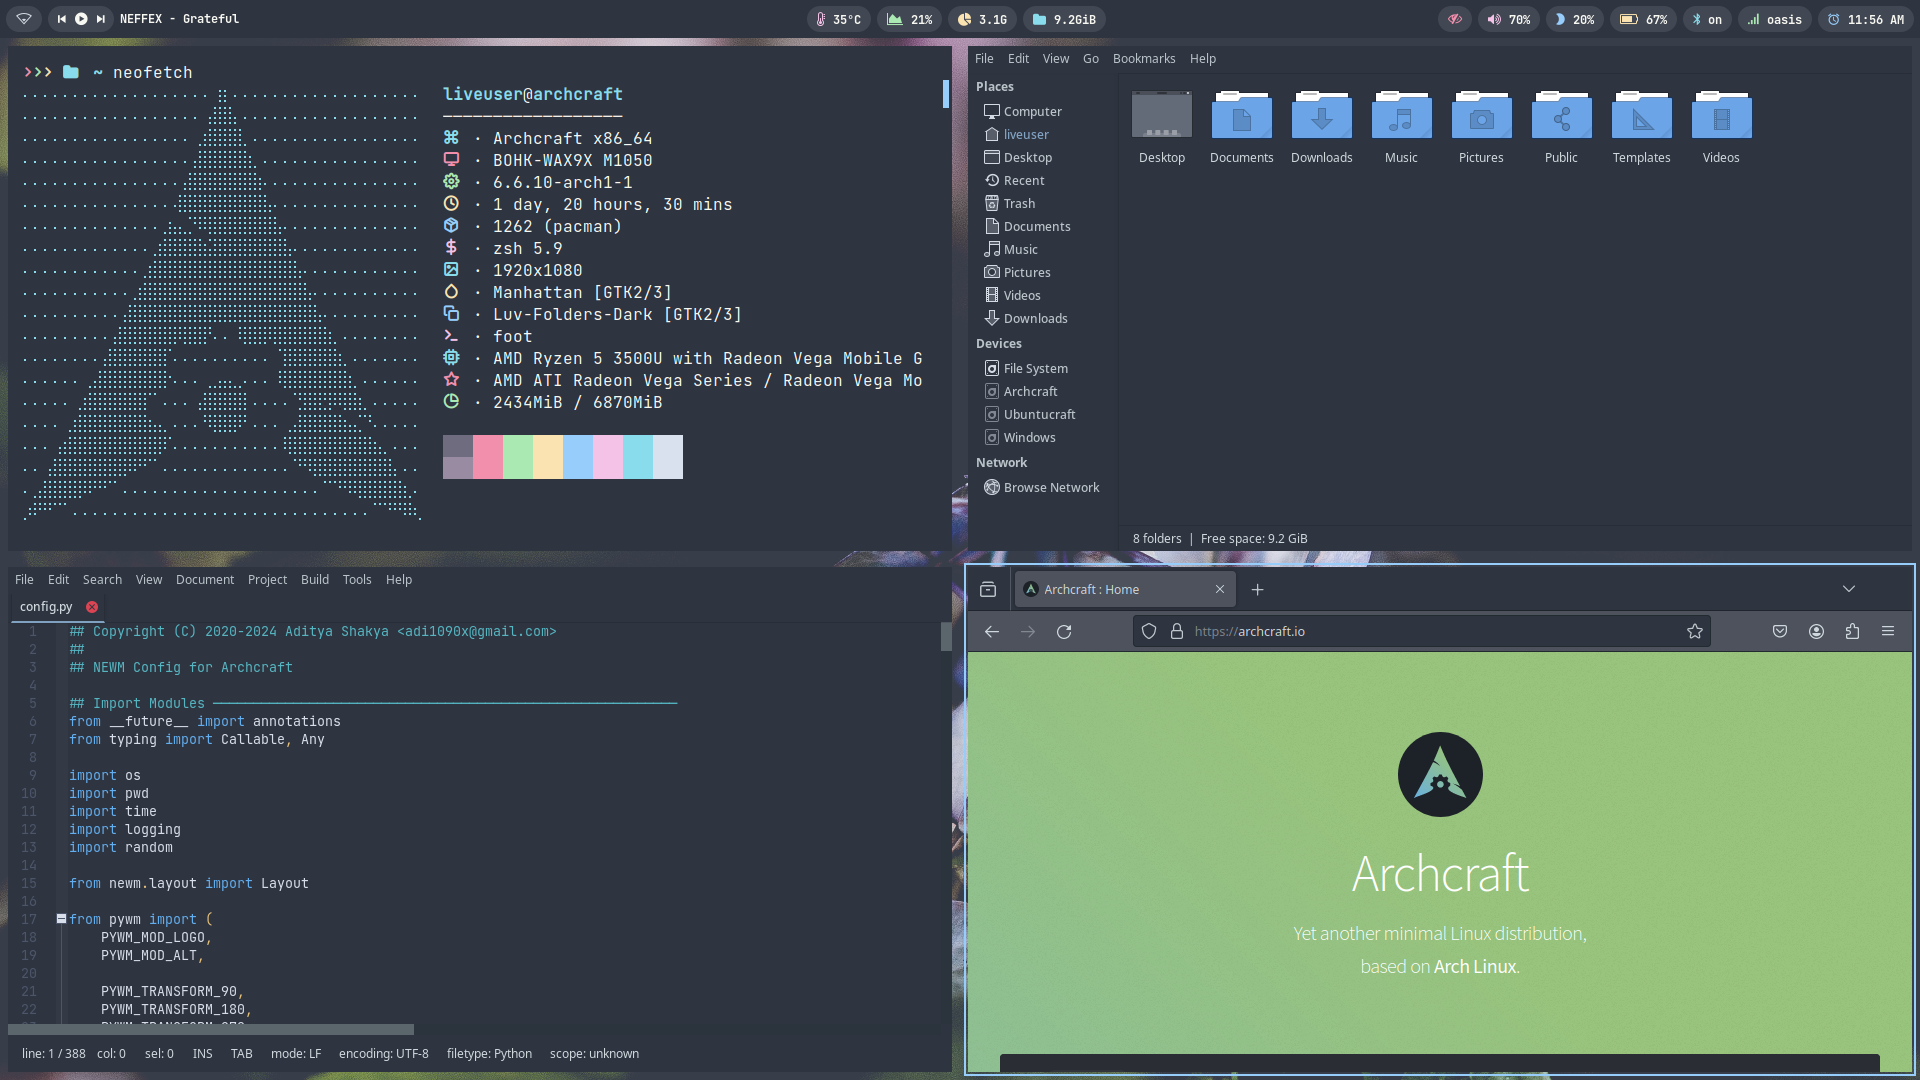Screen dimensions: 1920x1080
Task: Open Firefox account icon
Action: tap(1816, 632)
